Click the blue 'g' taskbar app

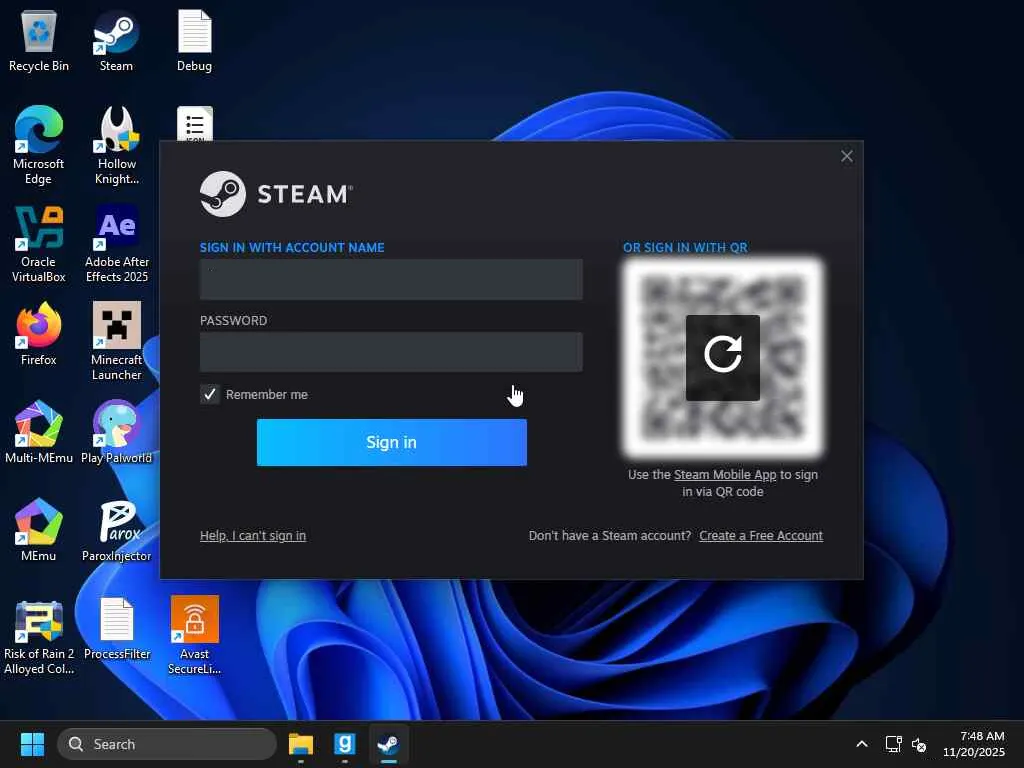pos(344,744)
